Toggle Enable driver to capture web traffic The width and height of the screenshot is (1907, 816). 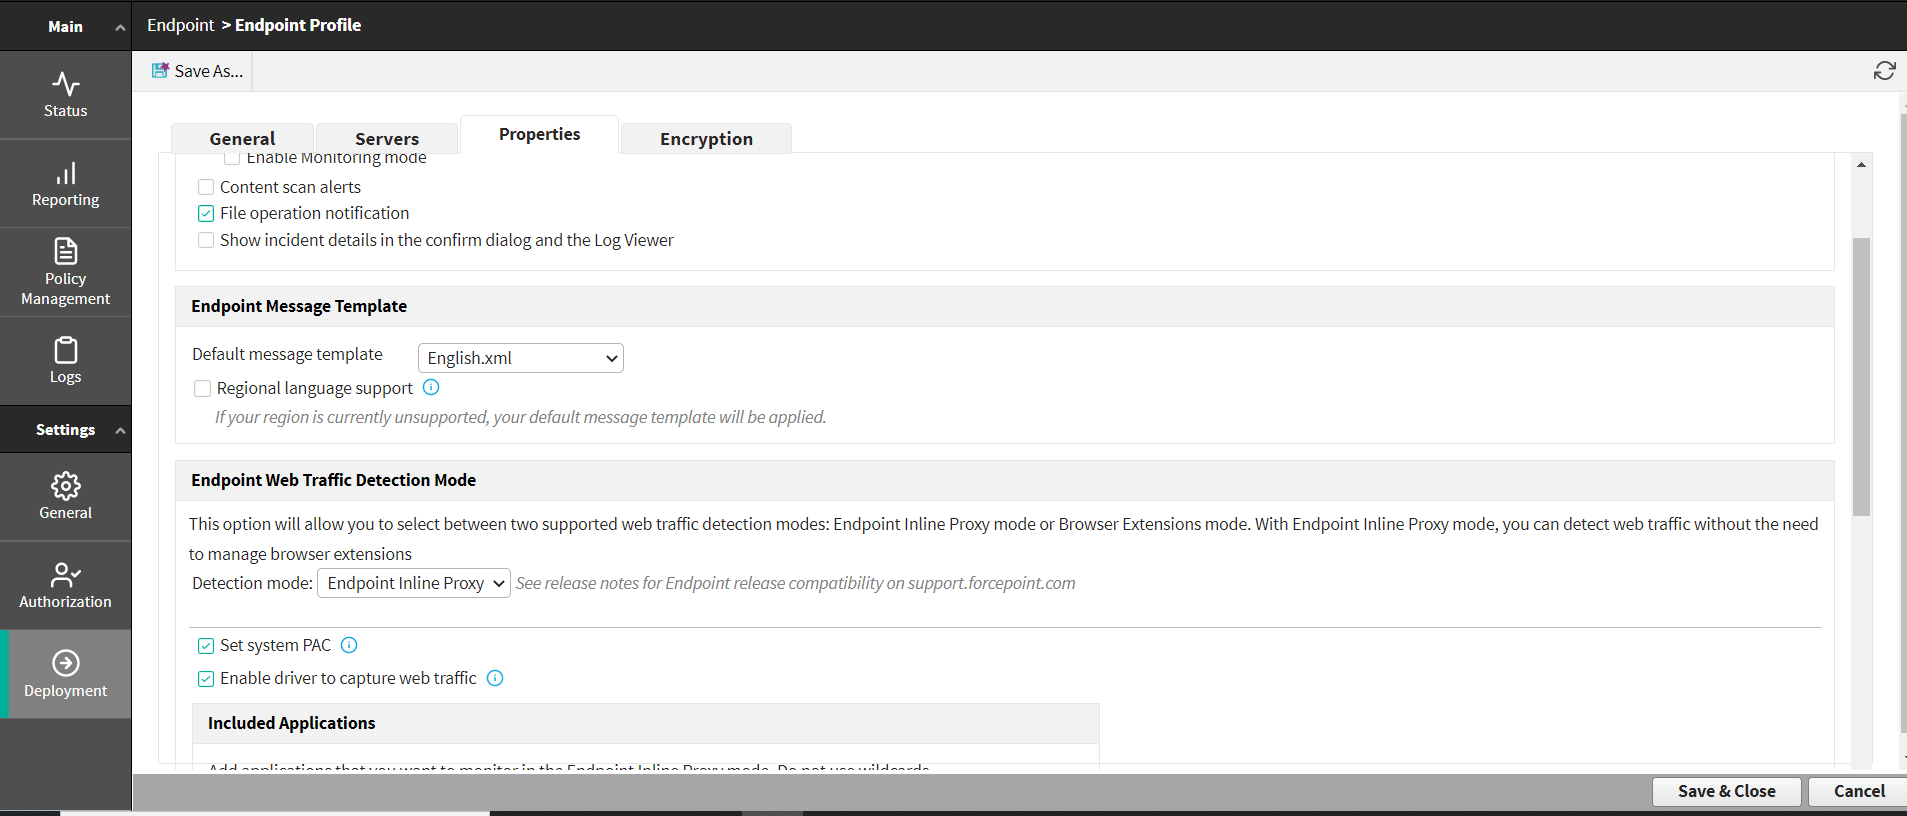coord(206,679)
